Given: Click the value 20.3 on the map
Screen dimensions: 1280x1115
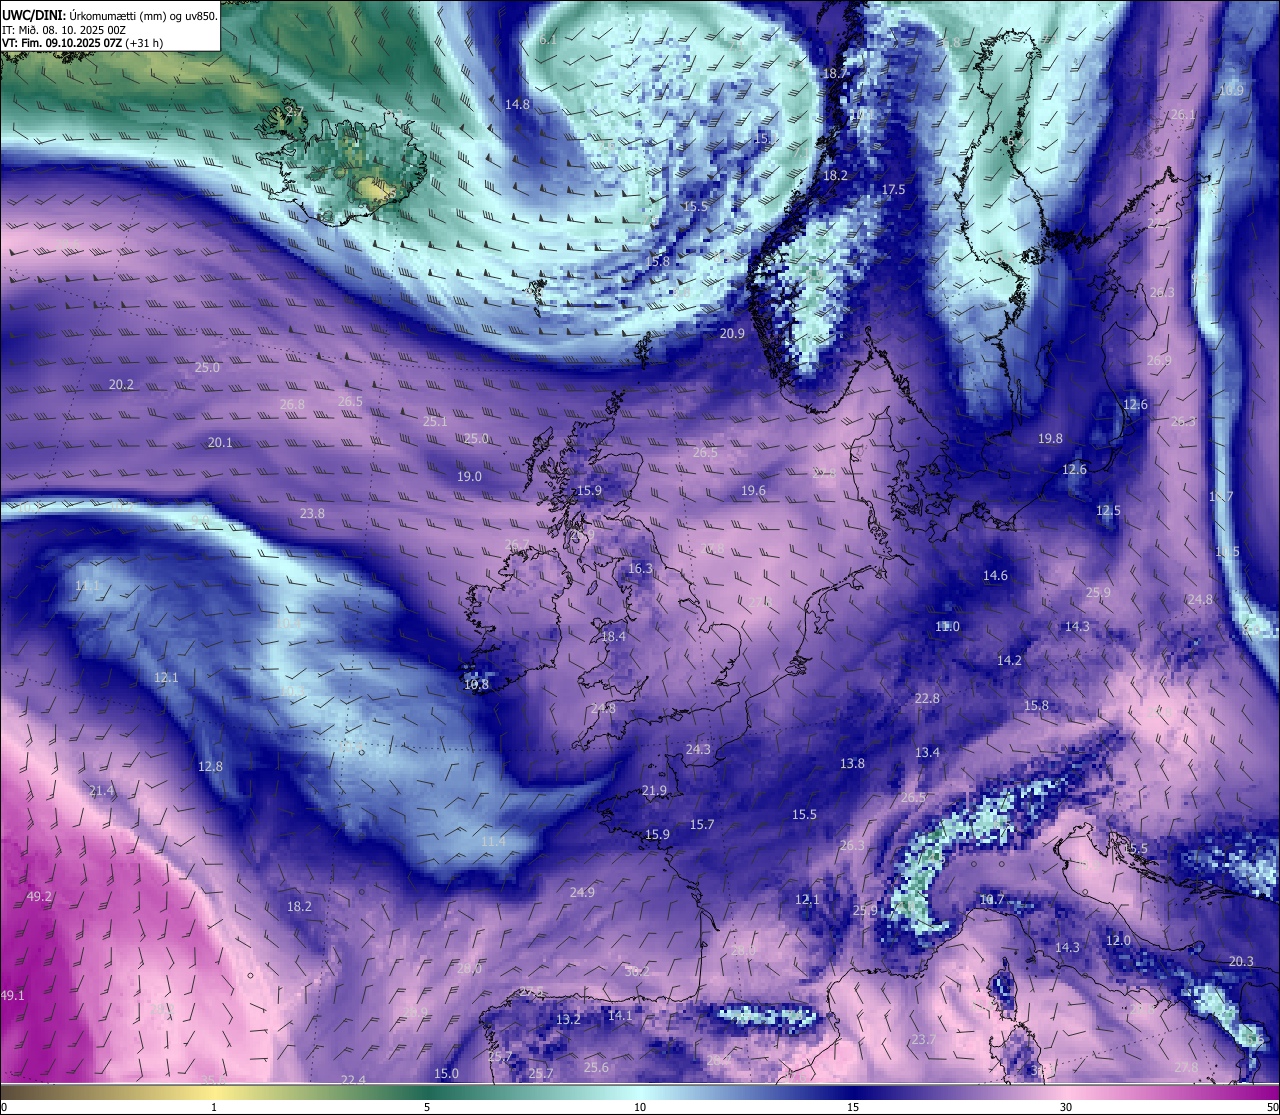Looking at the screenshot, I should [1241, 961].
